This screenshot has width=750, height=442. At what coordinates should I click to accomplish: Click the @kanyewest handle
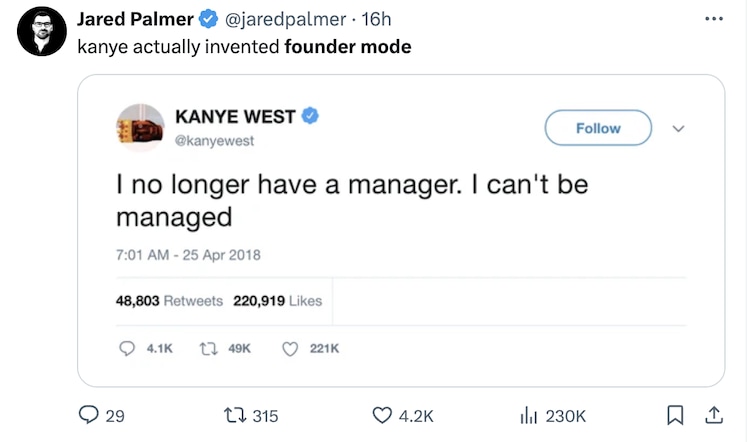click(x=215, y=141)
